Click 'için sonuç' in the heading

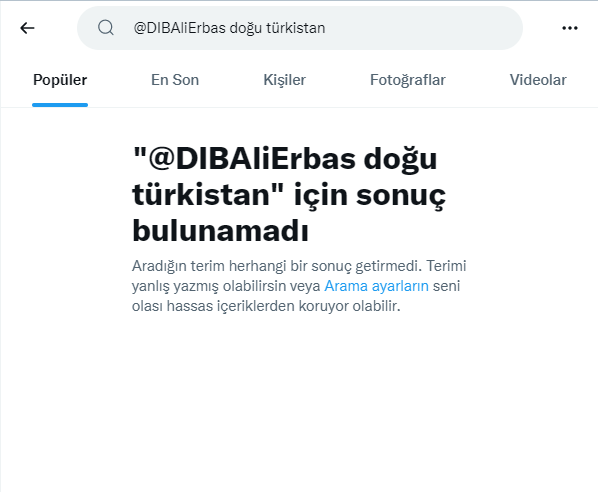pos(369,195)
